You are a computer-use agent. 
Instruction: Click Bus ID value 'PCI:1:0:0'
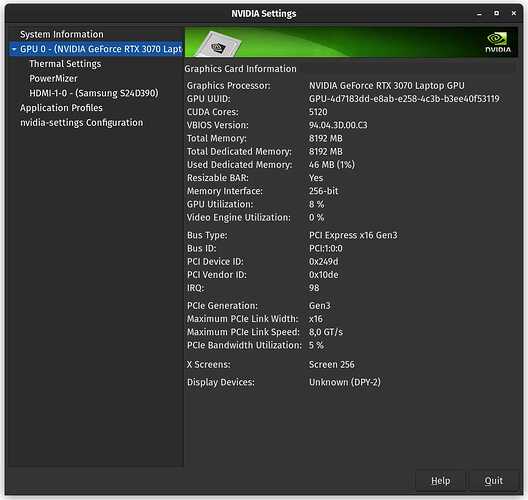click(326, 248)
